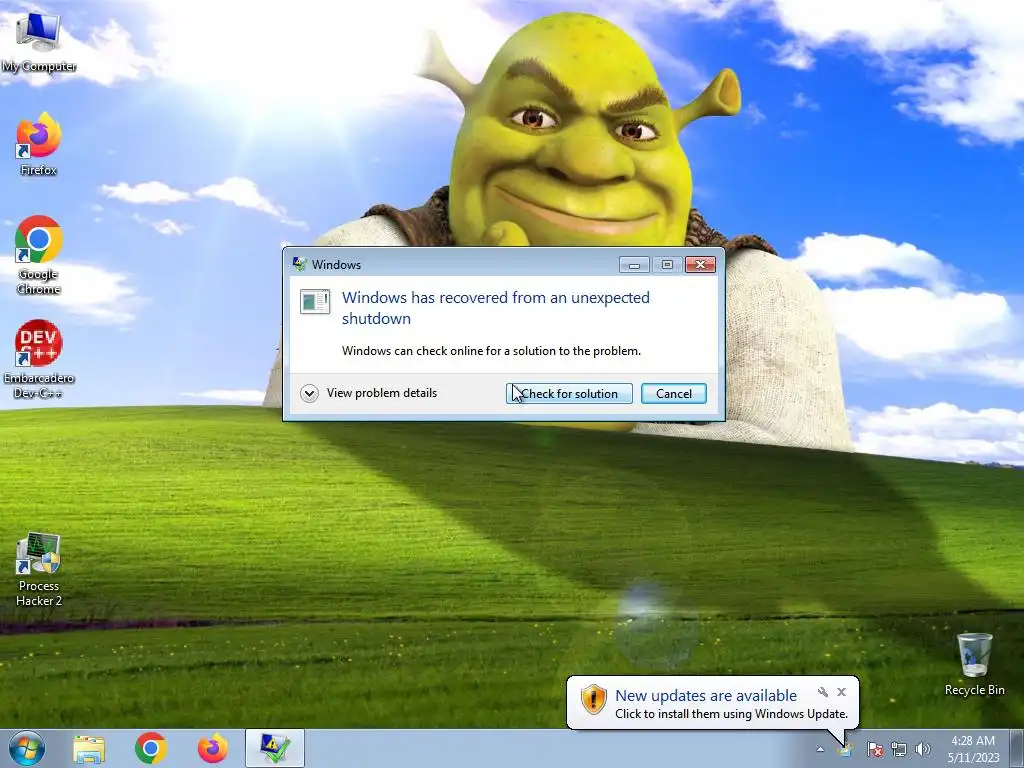Click the shield warning icon in balloon
The image size is (1024, 768).
594,699
